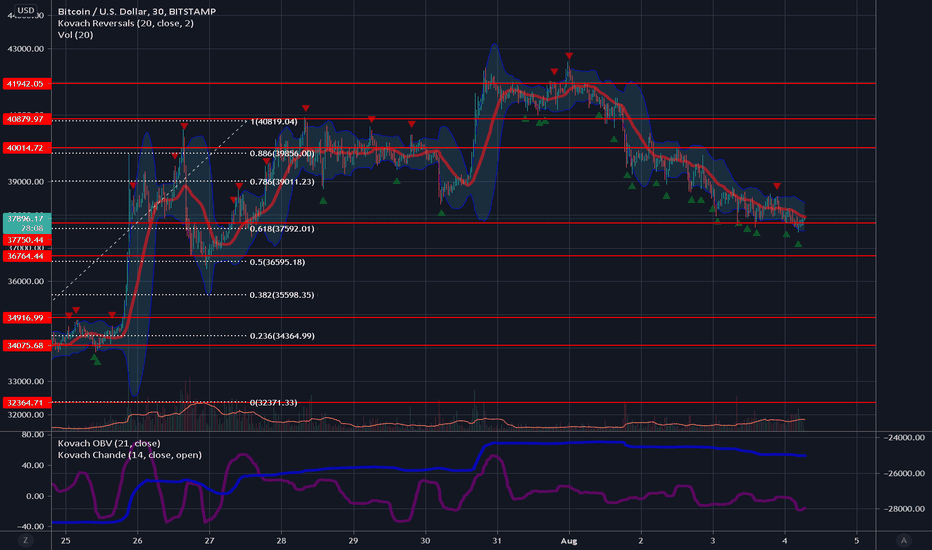This screenshot has width=932, height=550.
Task: Click the 32364.71 red price label
Action: [x=27, y=403]
